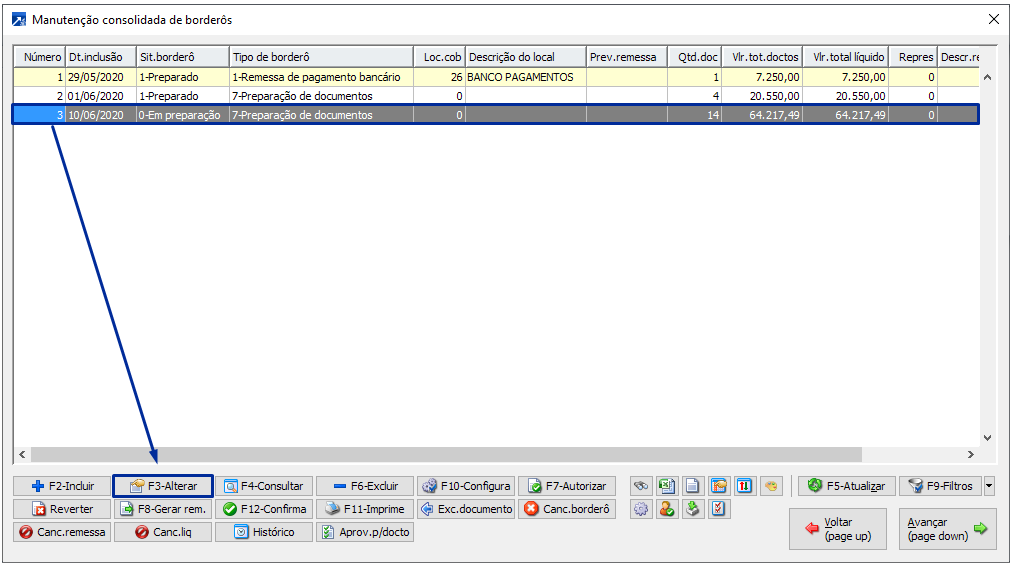Click the Tipo de borderô column header
Screen dimensions: 1015x568
coord(322,57)
